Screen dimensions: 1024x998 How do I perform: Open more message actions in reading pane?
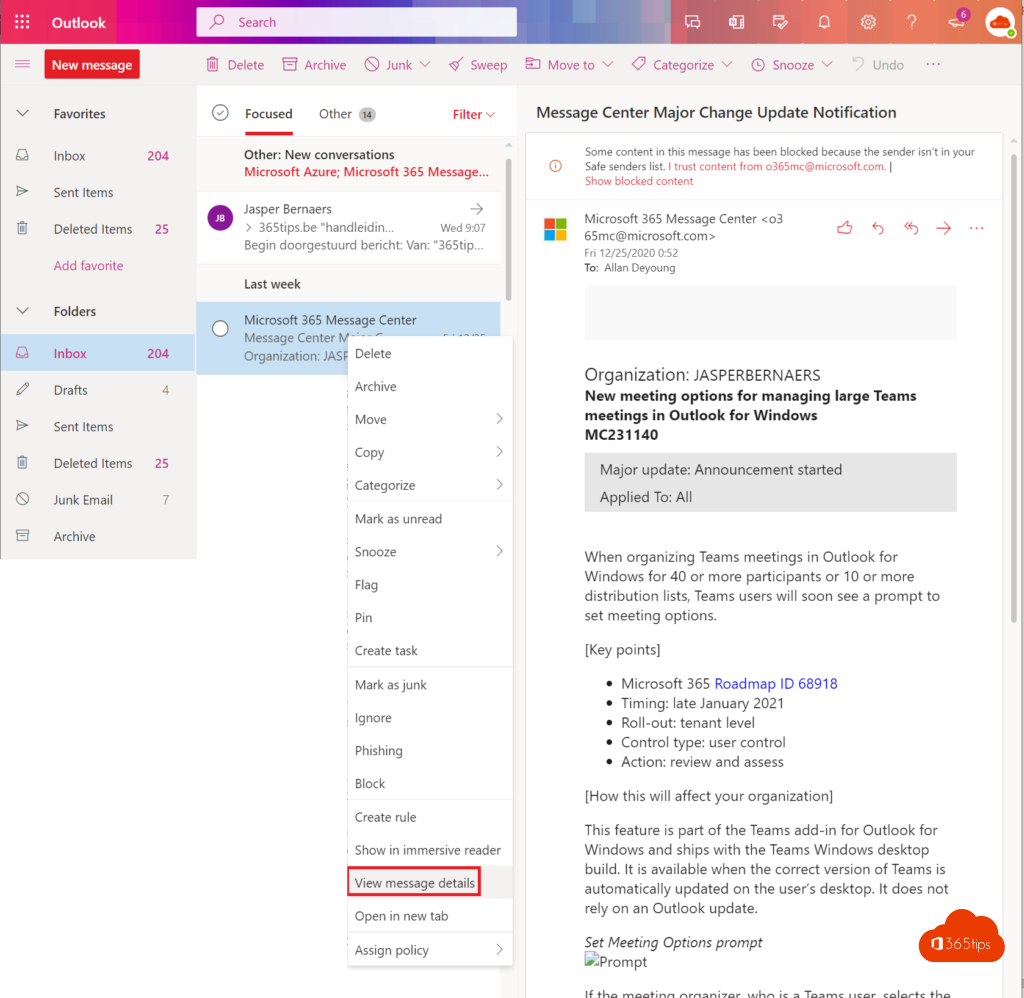(976, 228)
